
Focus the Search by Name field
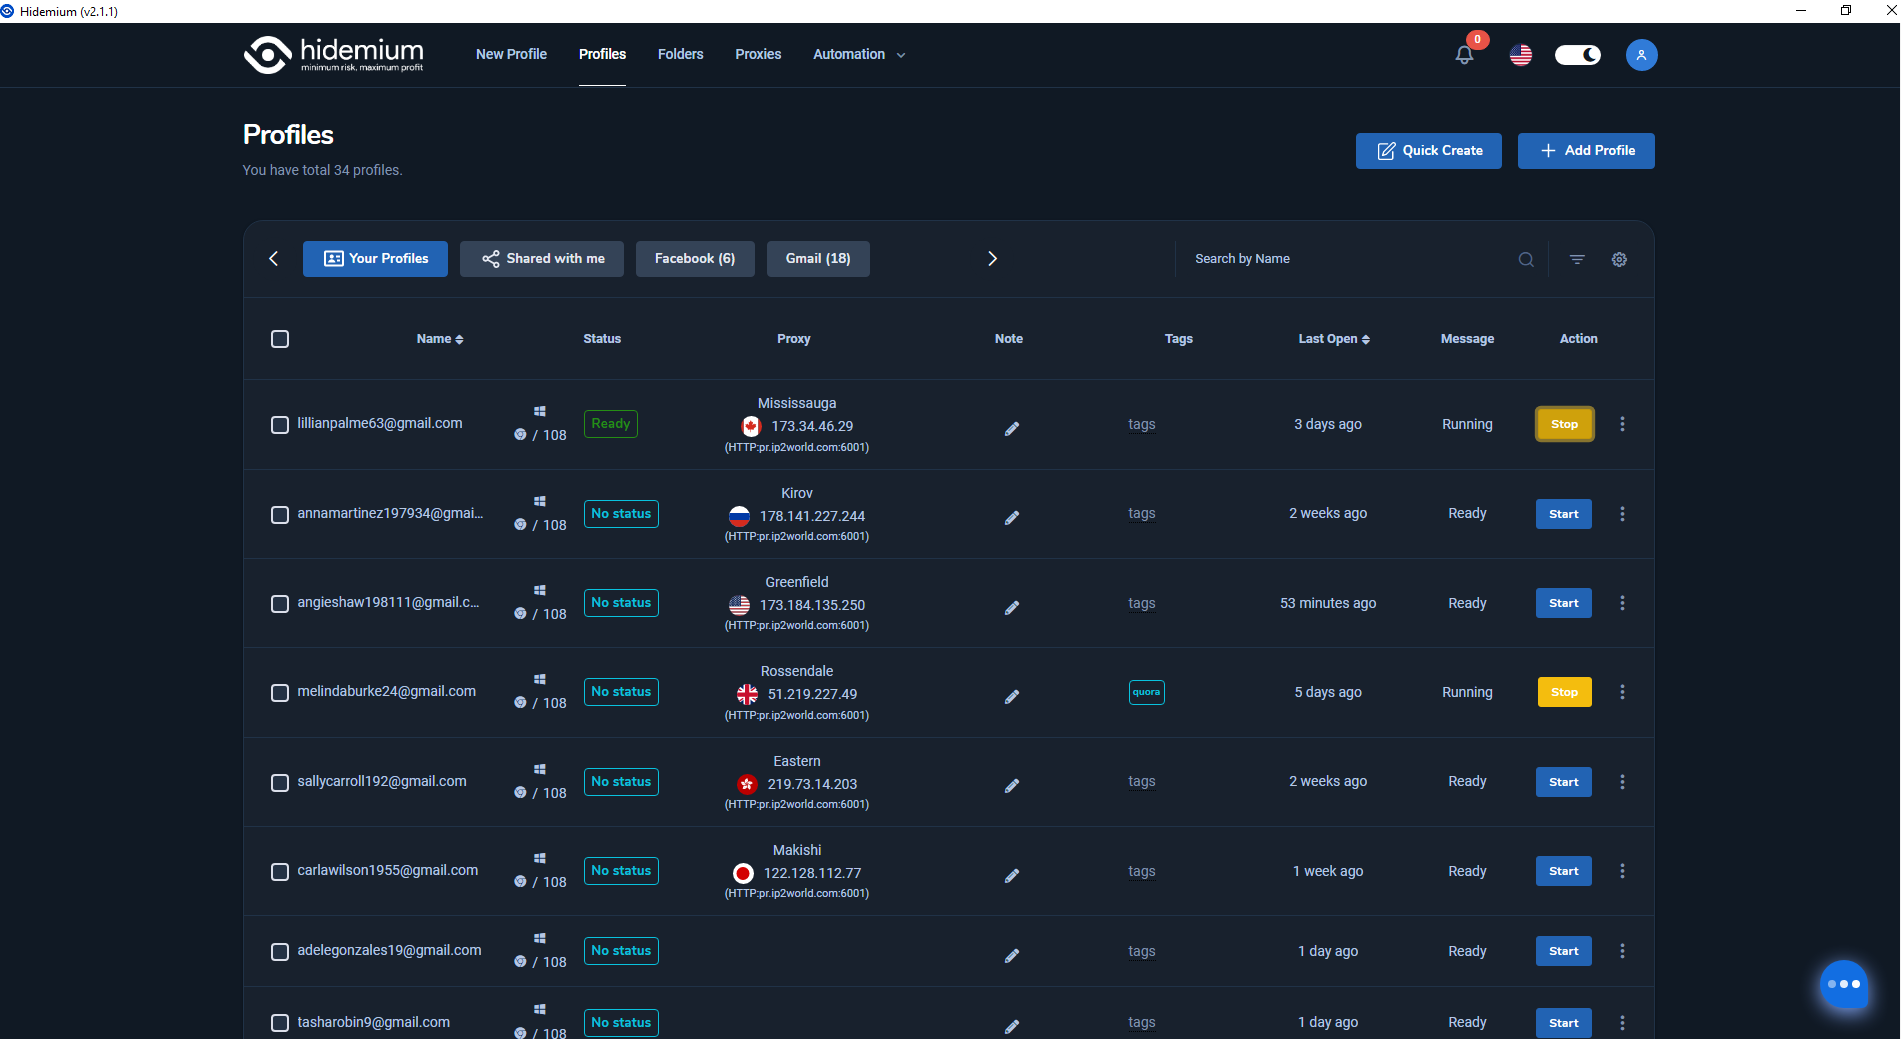click(1350, 259)
